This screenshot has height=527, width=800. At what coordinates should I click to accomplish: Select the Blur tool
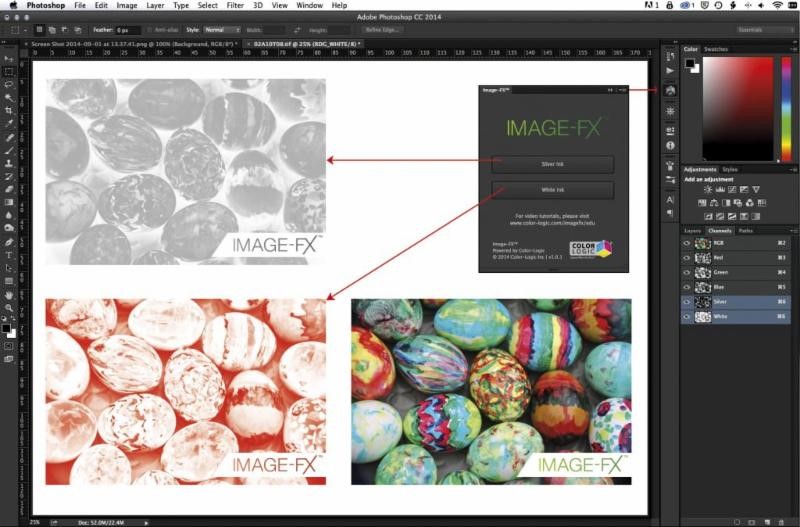coord(9,215)
